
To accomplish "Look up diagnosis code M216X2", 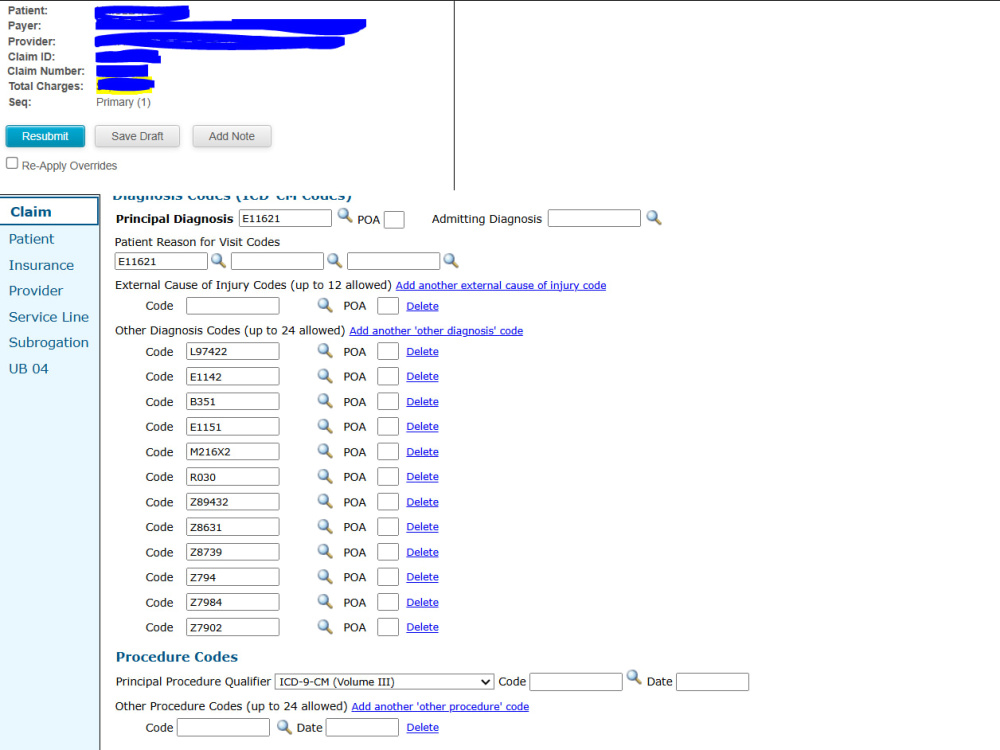I will point(325,452).
